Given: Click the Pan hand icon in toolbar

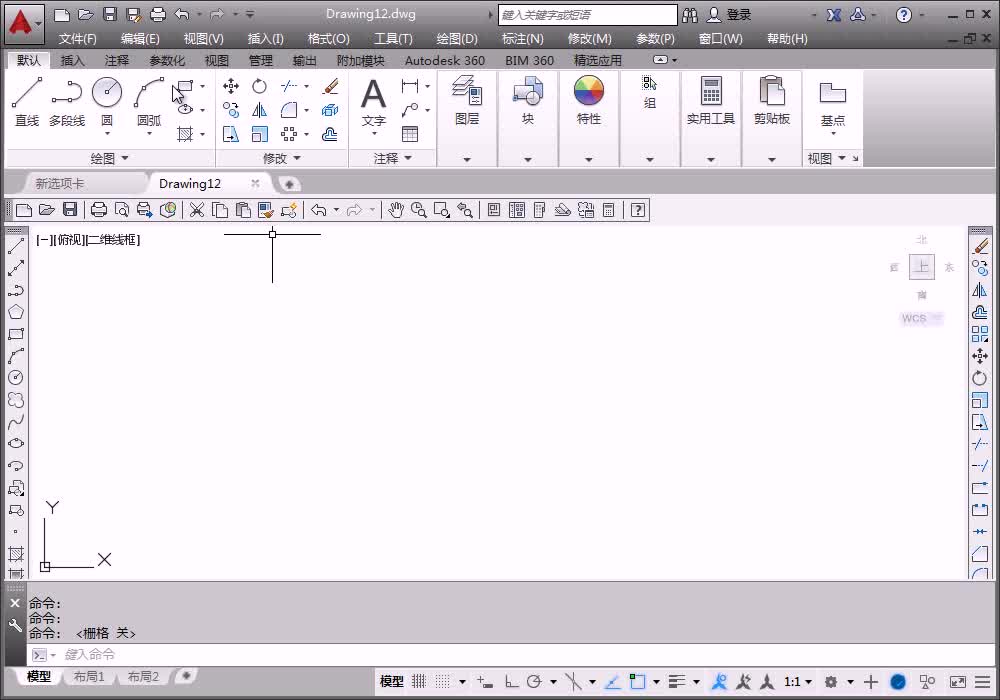Looking at the screenshot, I should pos(396,210).
